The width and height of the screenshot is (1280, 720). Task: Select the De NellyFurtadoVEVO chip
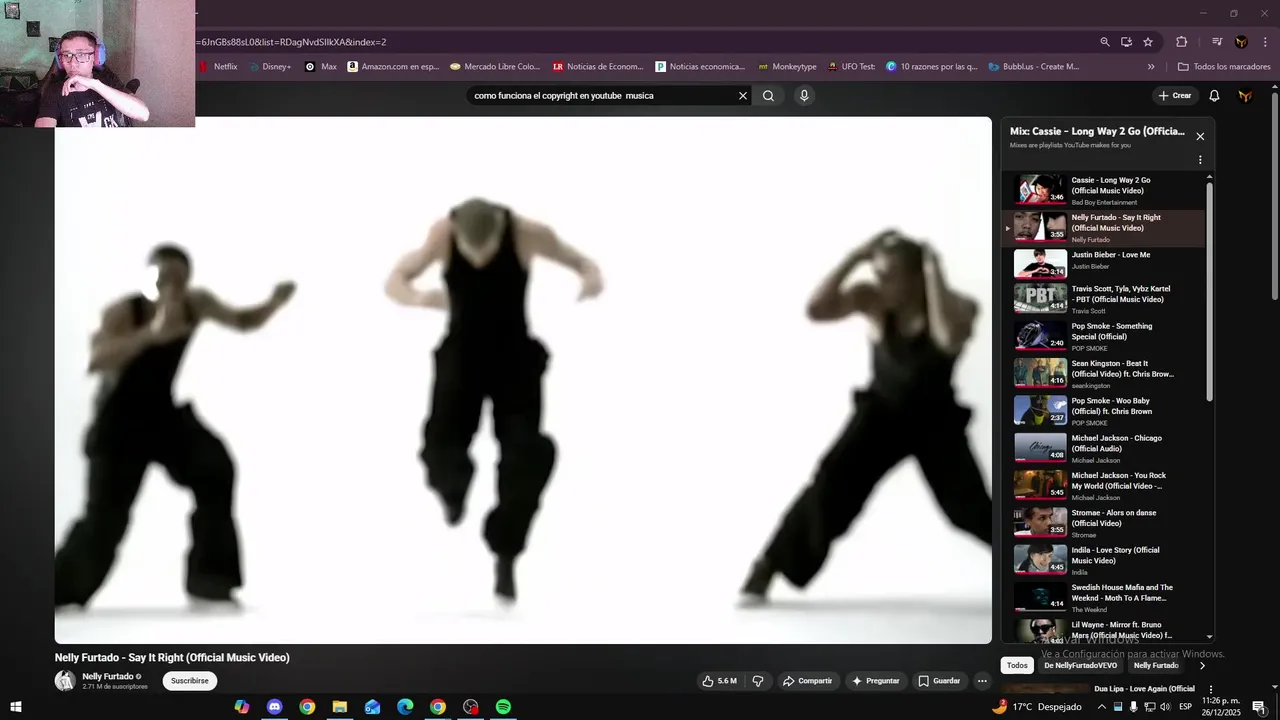pos(1081,666)
